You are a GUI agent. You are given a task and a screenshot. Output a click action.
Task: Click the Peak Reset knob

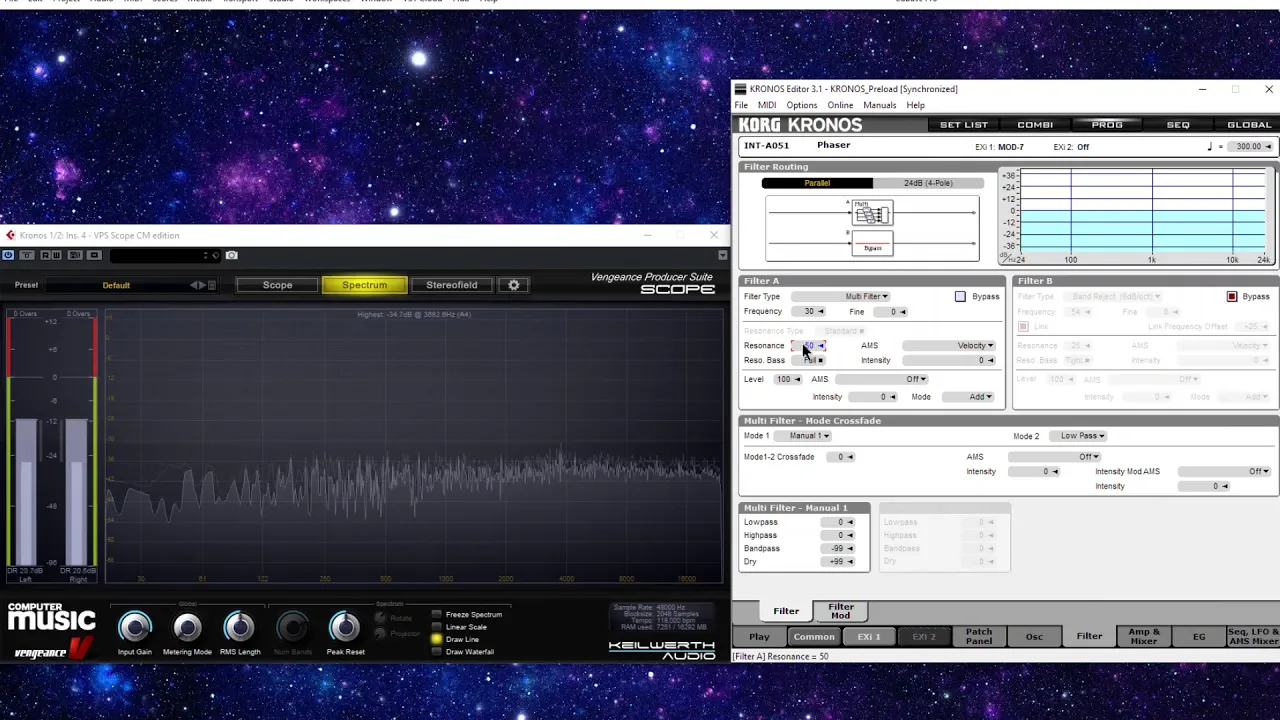[x=345, y=627]
